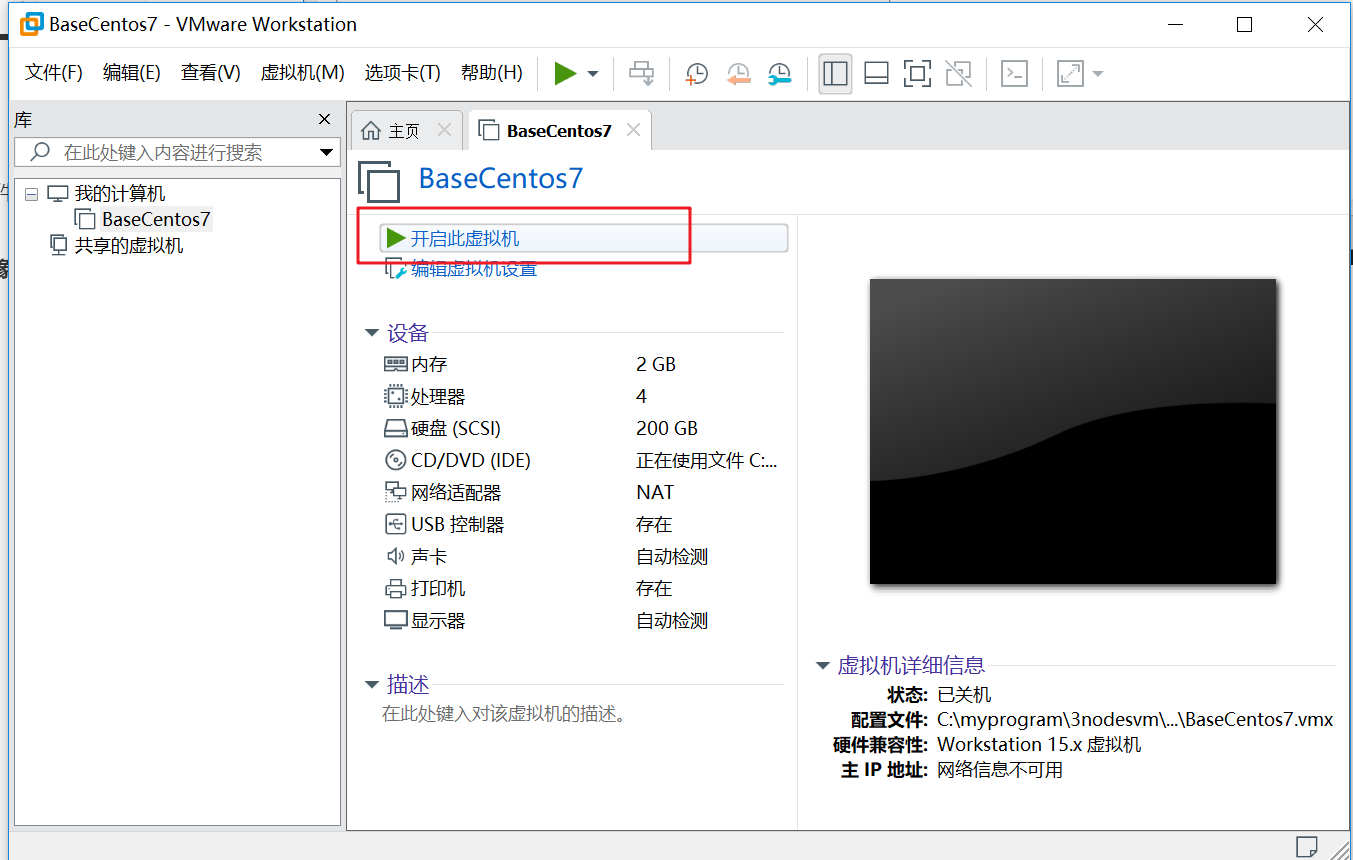Click the green power-on toolbar icon
This screenshot has height=860, width=1353.
pos(565,74)
